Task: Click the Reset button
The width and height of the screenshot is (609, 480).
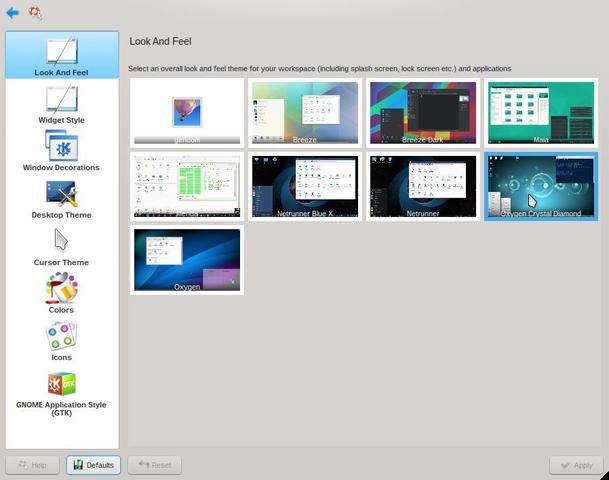Action: coord(155,465)
